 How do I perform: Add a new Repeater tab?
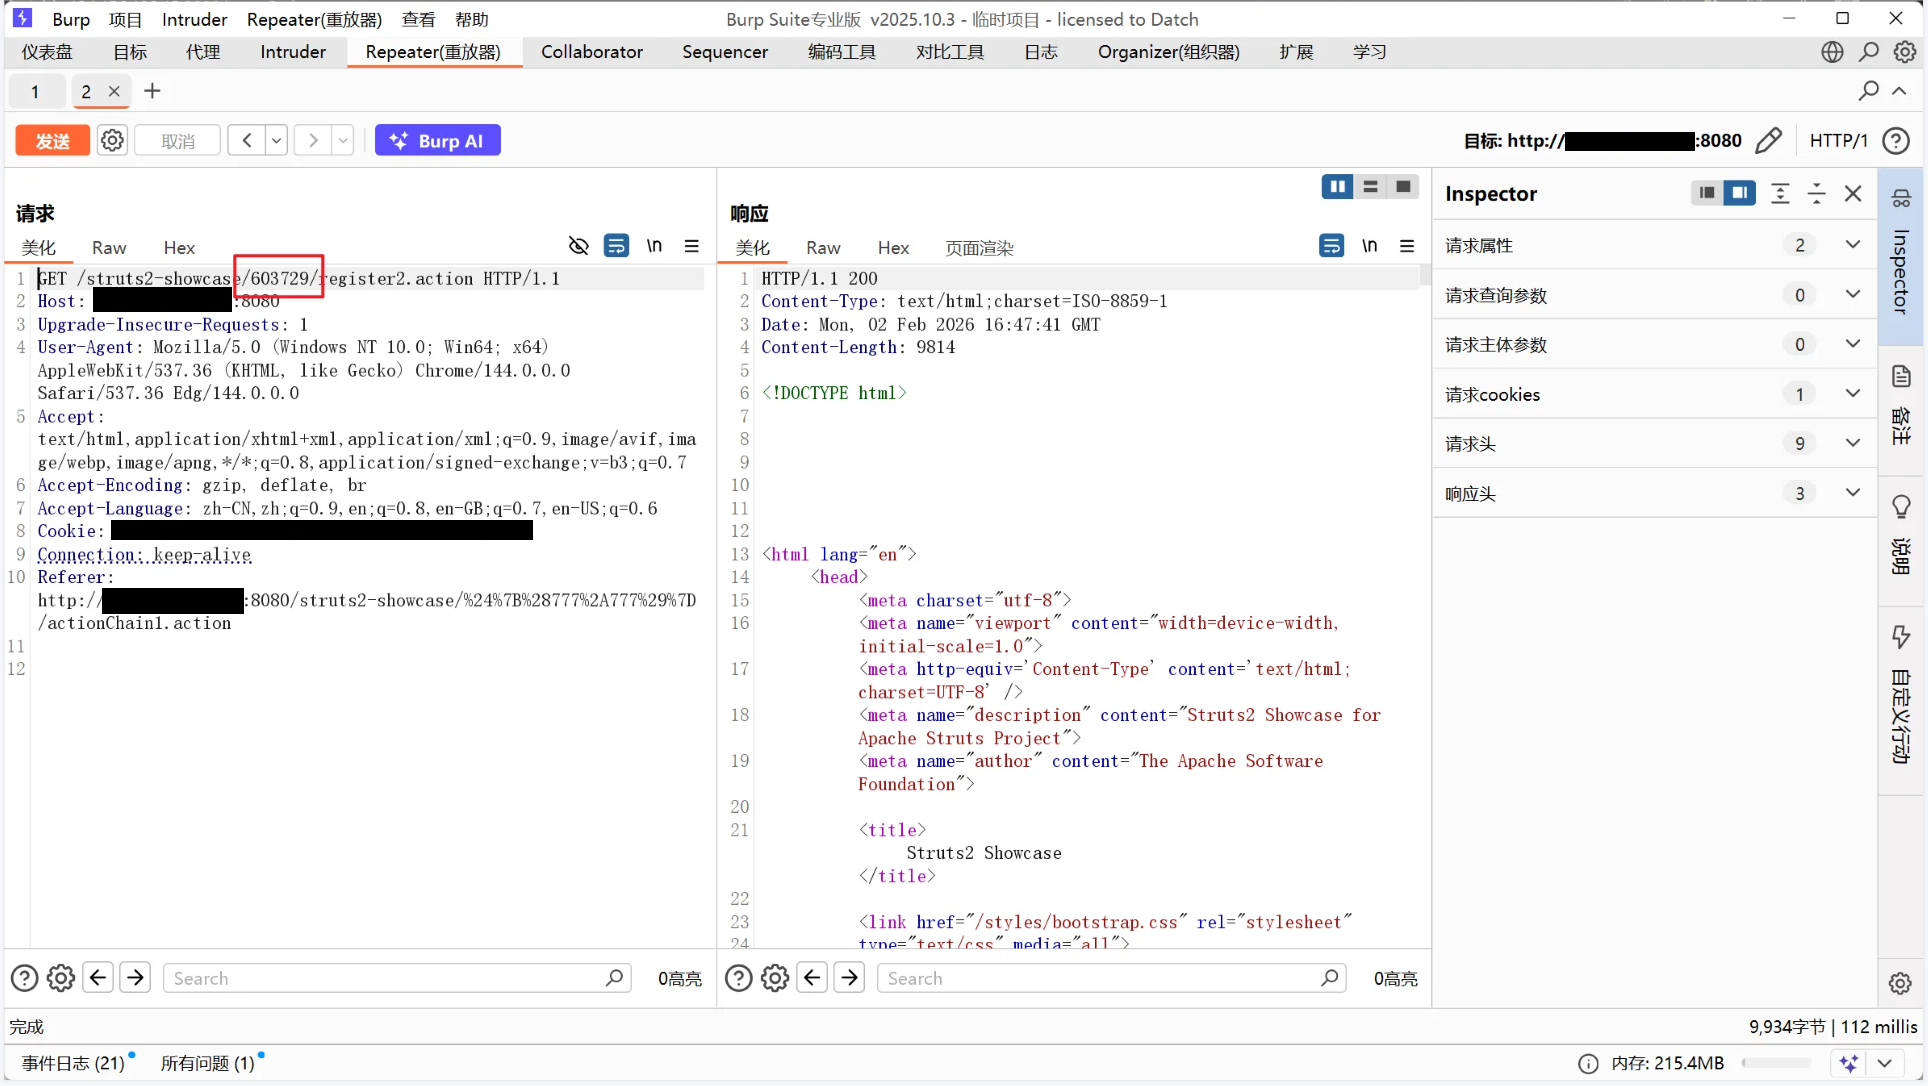tap(152, 92)
